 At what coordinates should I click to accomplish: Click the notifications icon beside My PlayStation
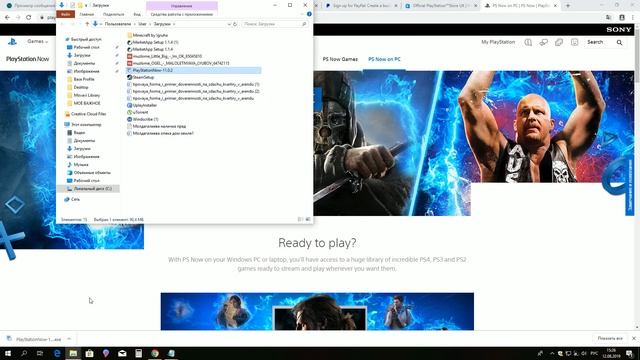tap(528, 42)
